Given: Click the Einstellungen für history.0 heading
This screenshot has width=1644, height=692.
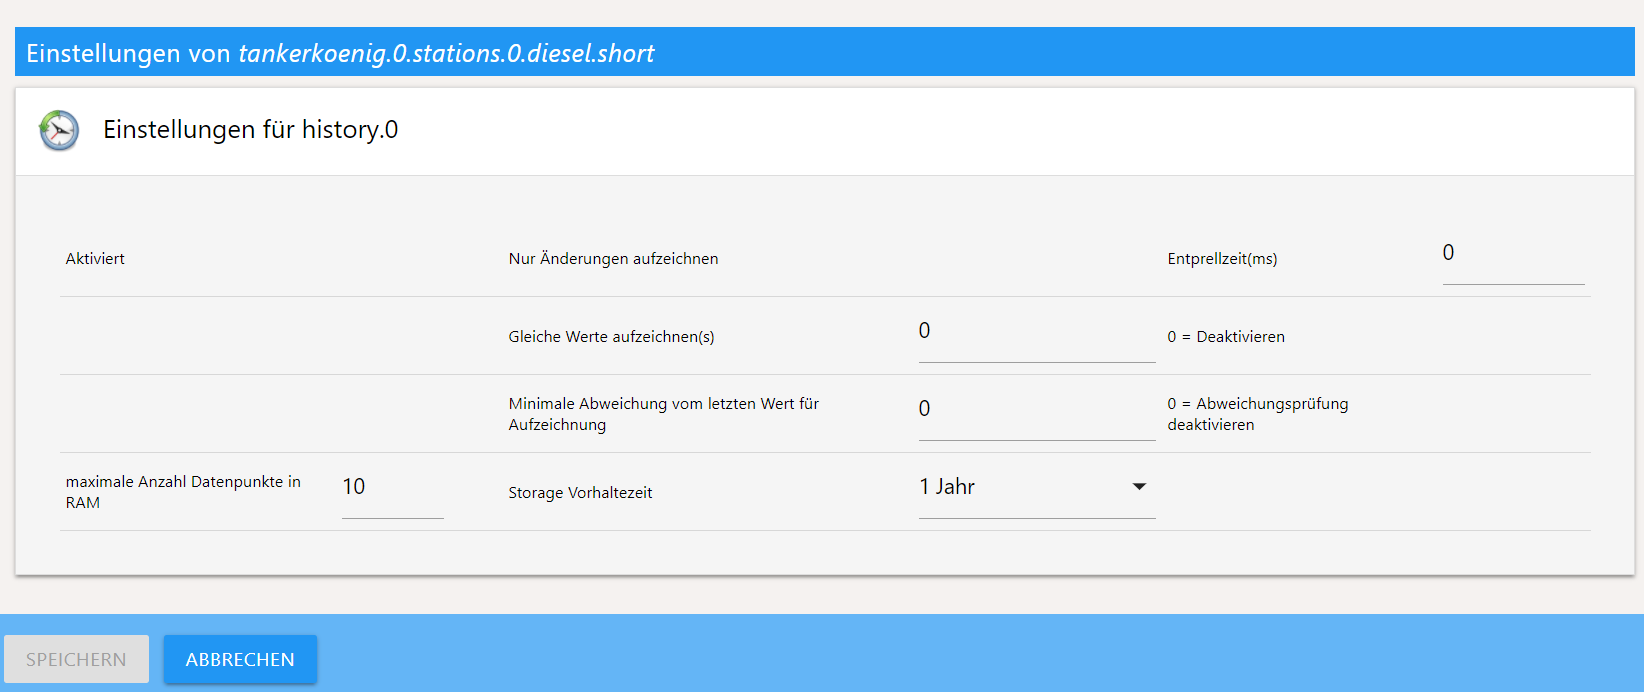Looking at the screenshot, I should 250,130.
